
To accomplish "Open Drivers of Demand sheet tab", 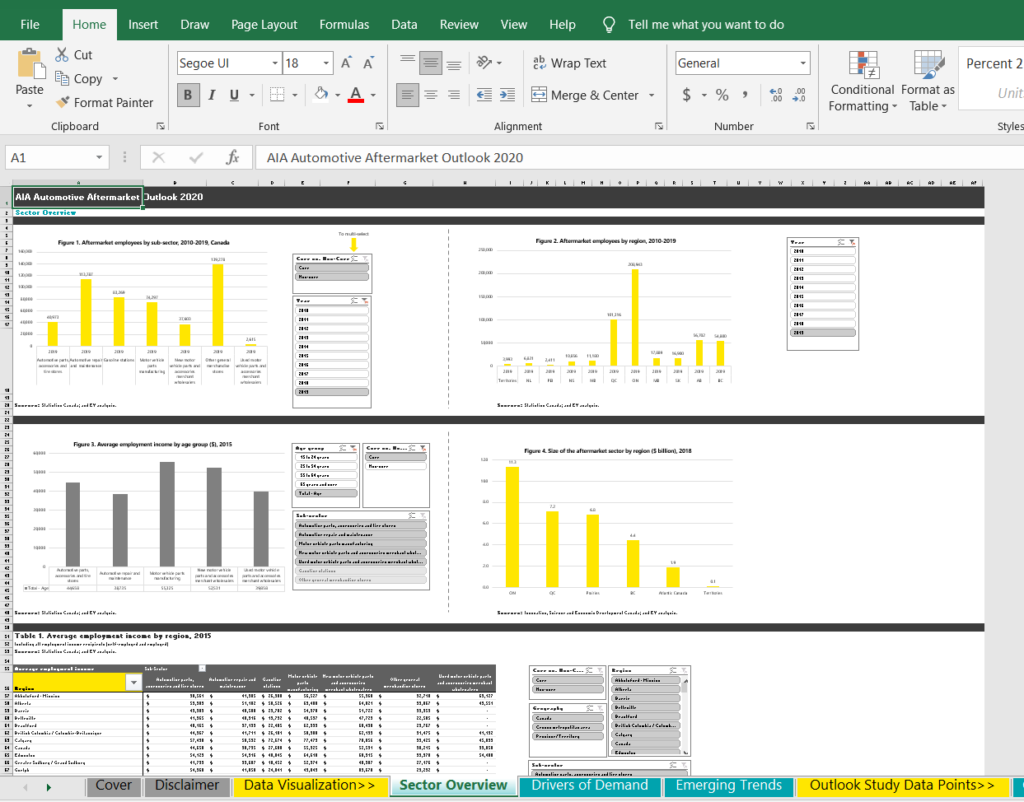I will click(590, 785).
